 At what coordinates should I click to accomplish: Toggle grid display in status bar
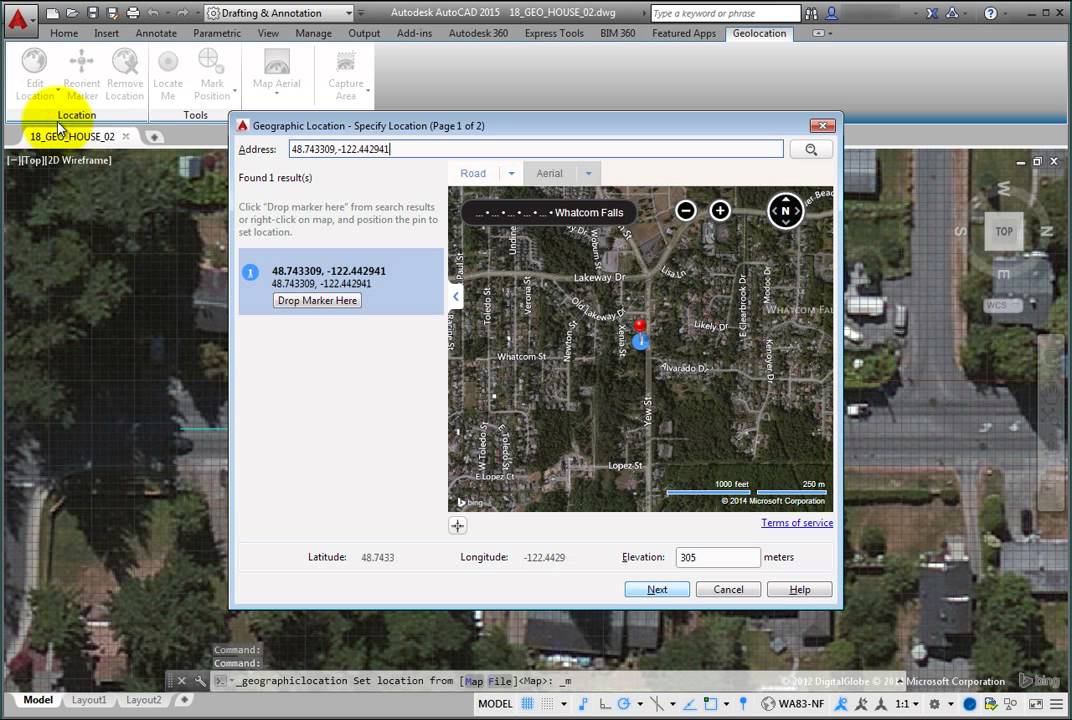[528, 704]
